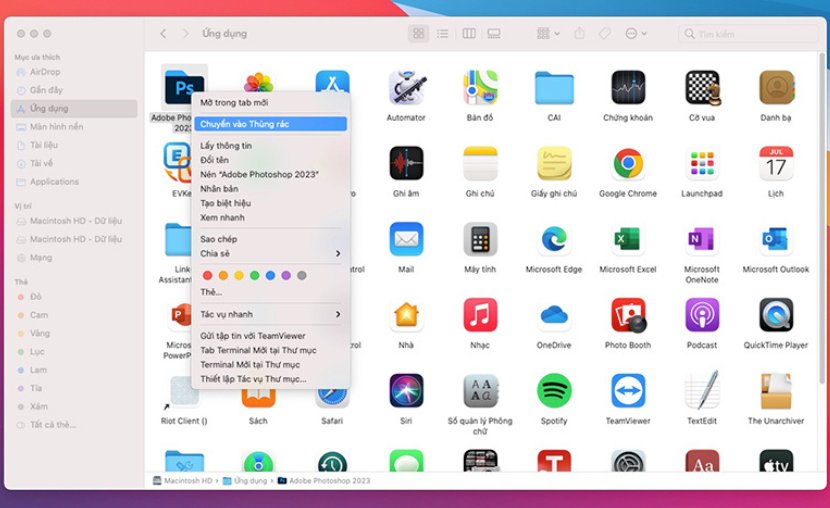The width and height of the screenshot is (830, 508).
Task: Open the Lịch calendar app
Action: pos(777,163)
